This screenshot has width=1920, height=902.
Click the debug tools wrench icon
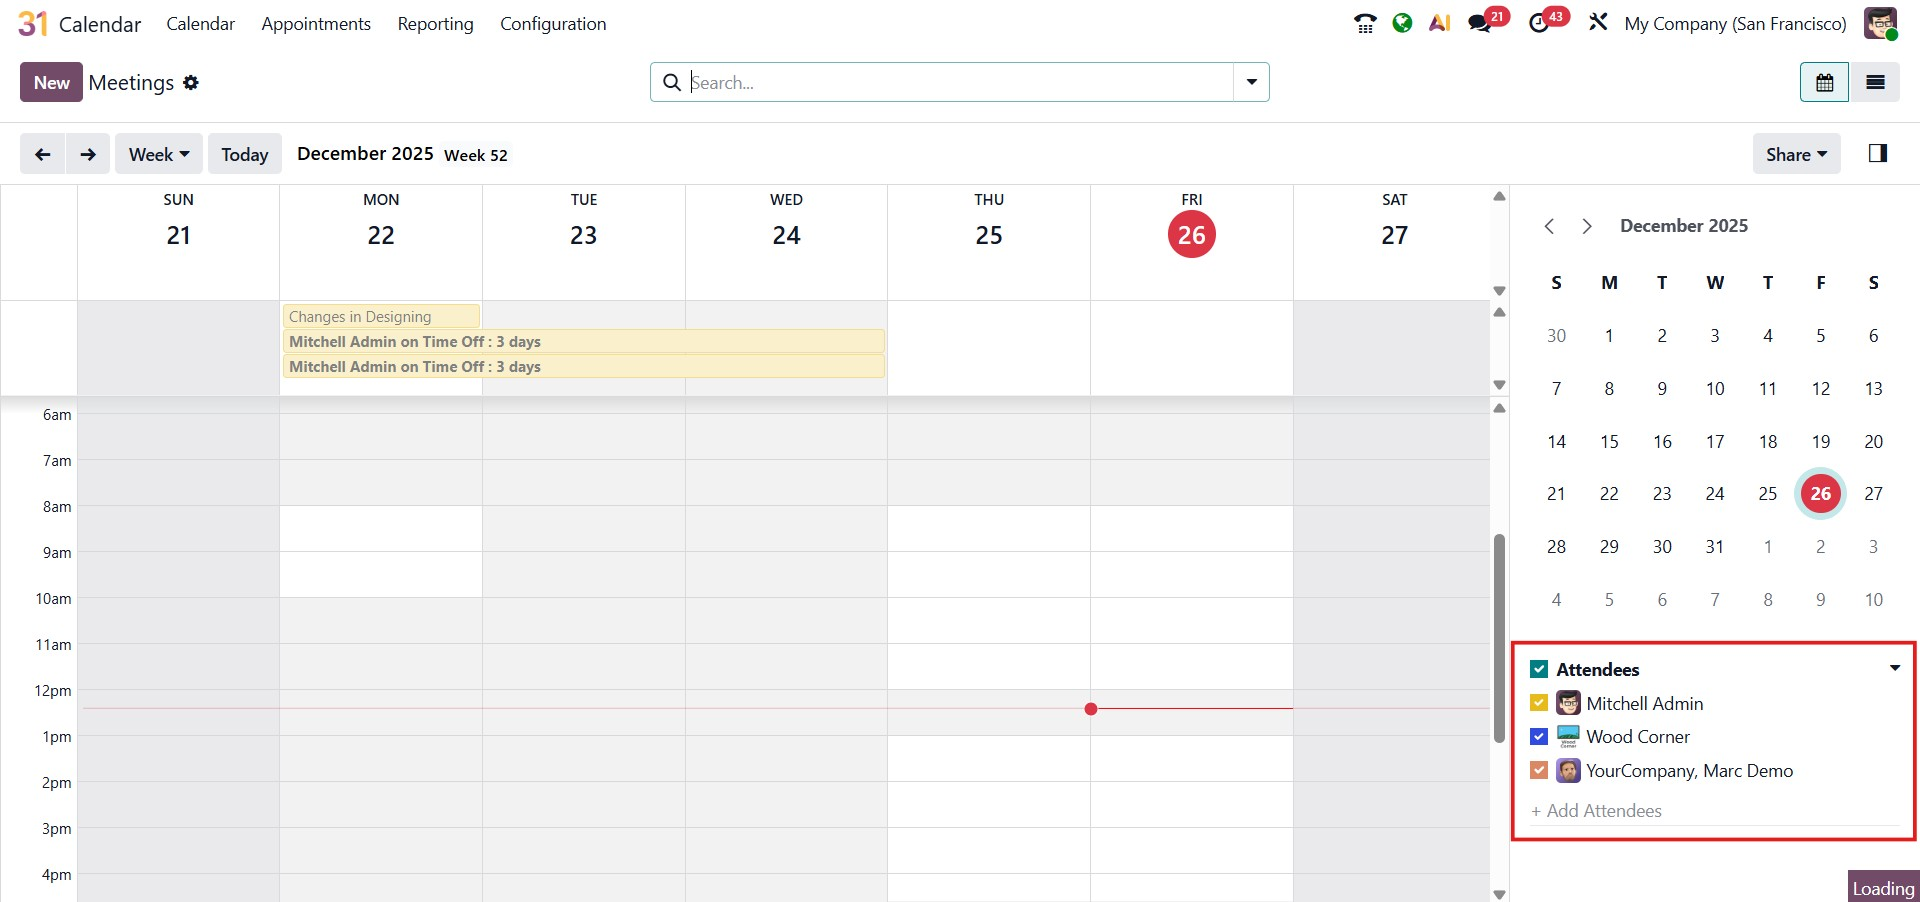[x=1598, y=23]
